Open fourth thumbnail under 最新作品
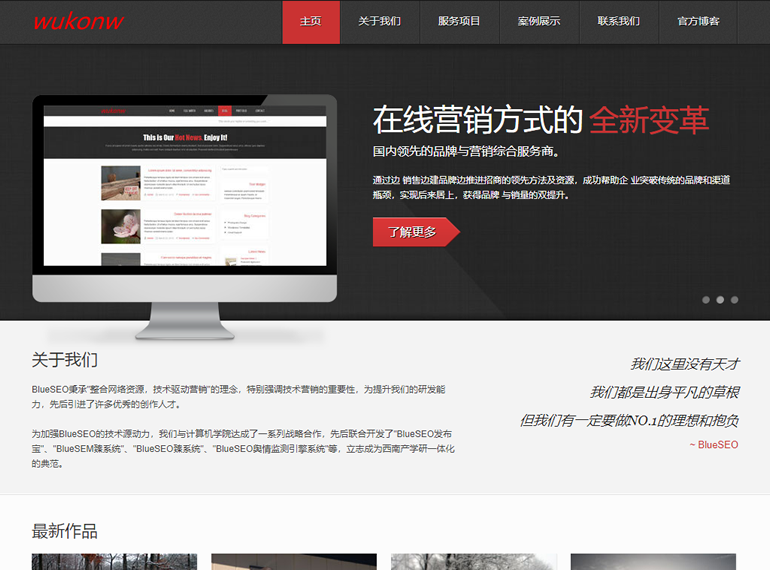 pos(653,561)
